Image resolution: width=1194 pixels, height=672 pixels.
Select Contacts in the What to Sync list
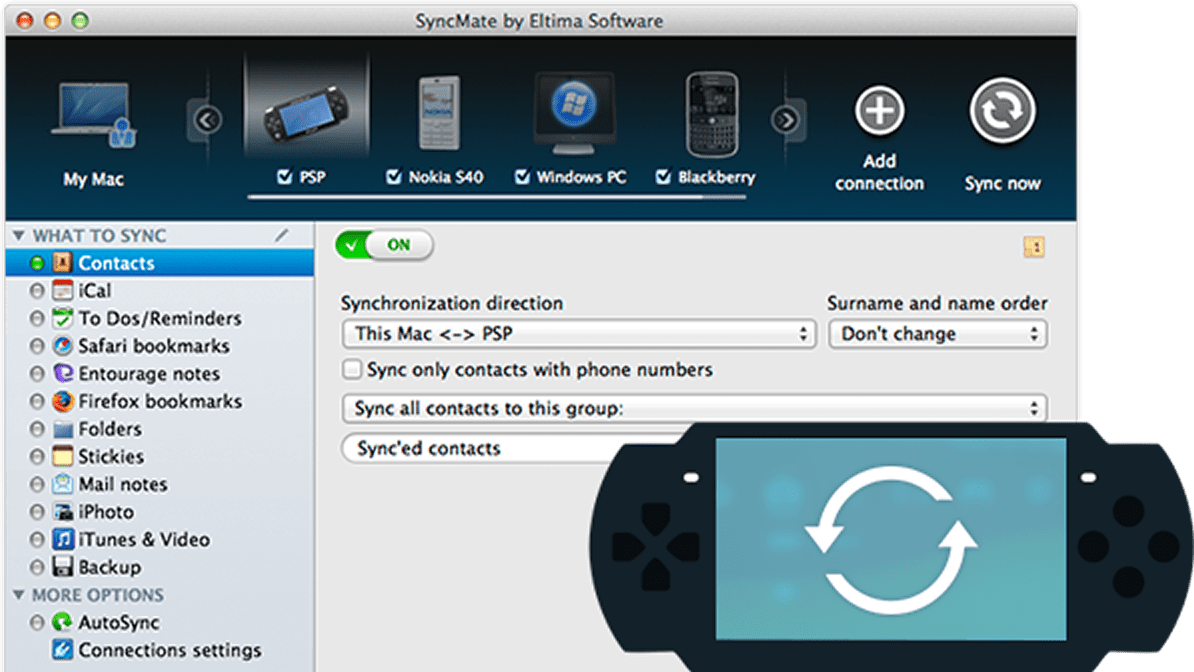(x=116, y=263)
